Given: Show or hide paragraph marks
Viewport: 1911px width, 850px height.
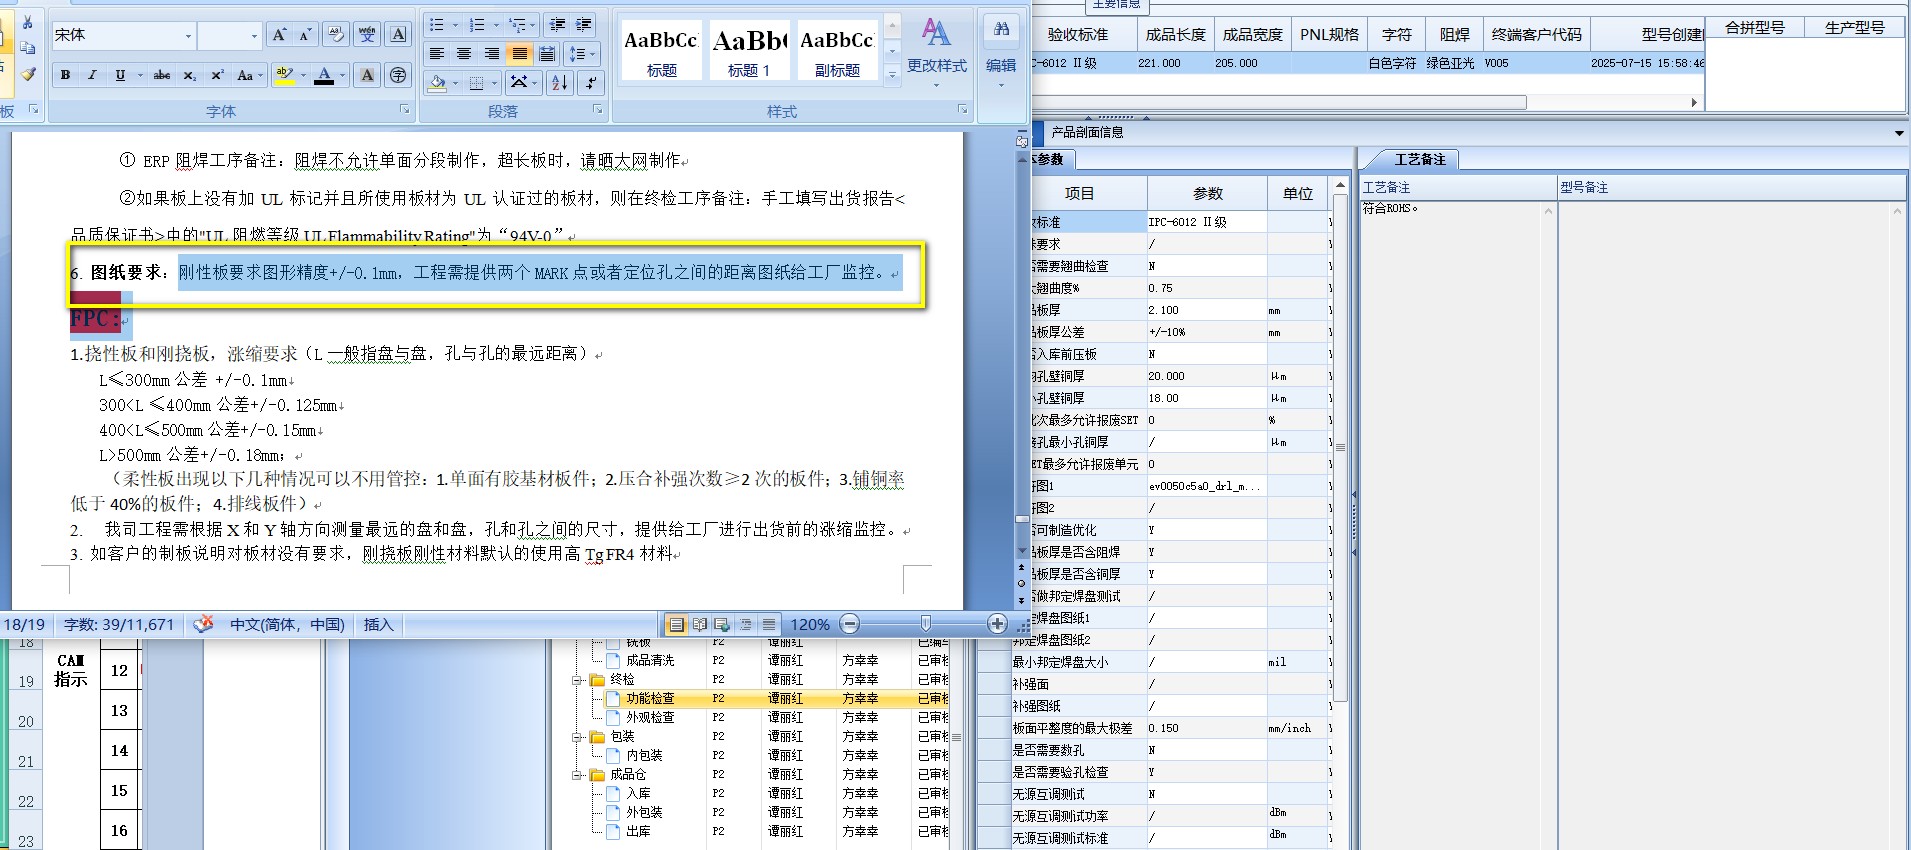Looking at the screenshot, I should click(x=591, y=83).
